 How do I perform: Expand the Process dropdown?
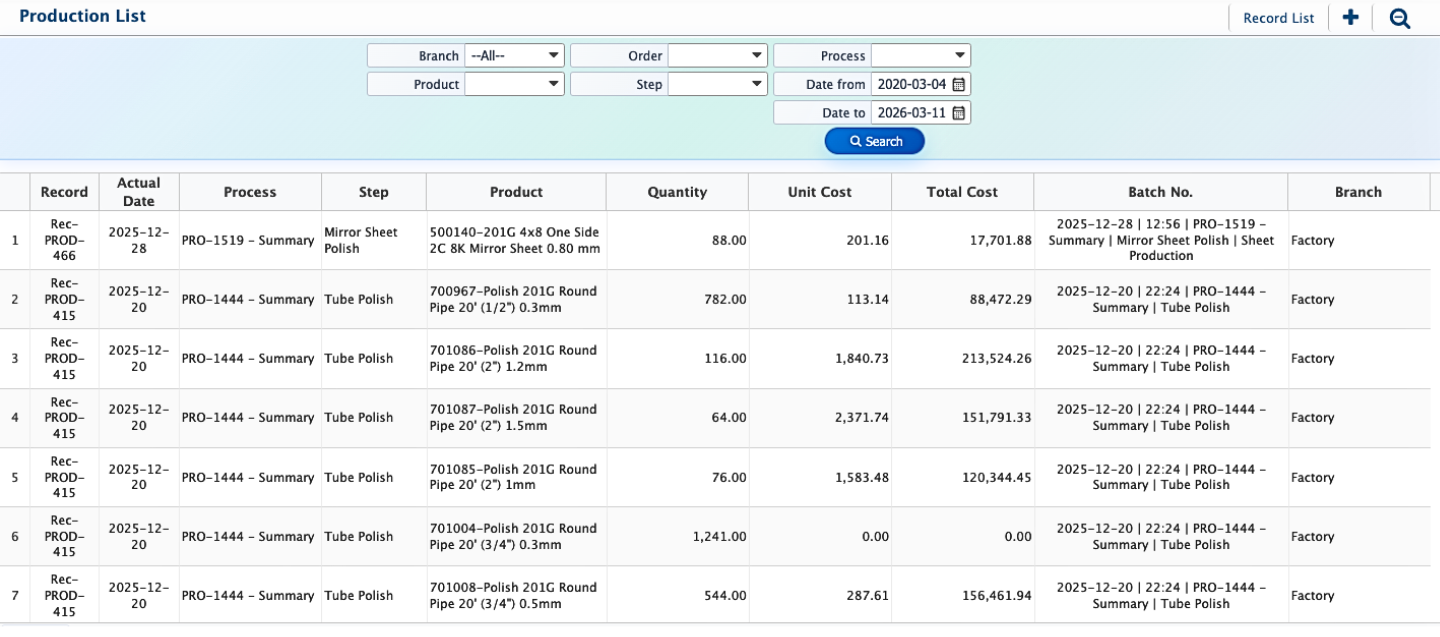pyautogui.click(x=920, y=56)
